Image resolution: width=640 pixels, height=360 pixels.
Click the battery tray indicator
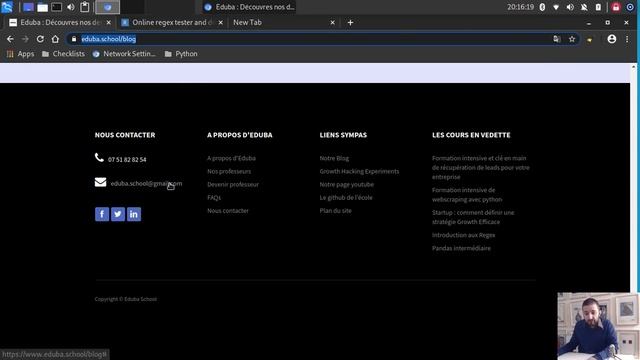(x=598, y=7)
